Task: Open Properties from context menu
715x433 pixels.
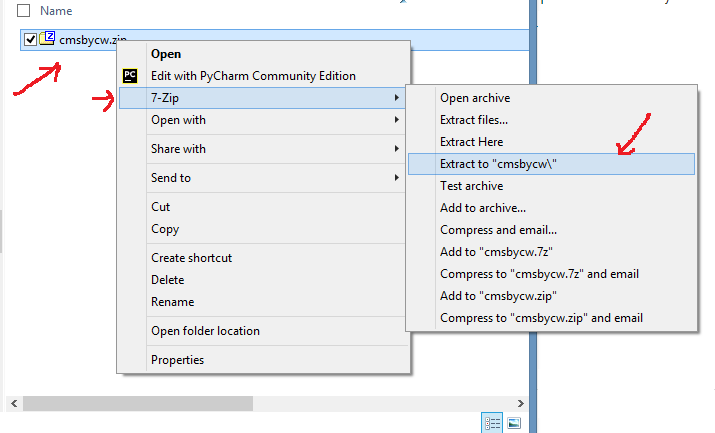Action: 177,360
